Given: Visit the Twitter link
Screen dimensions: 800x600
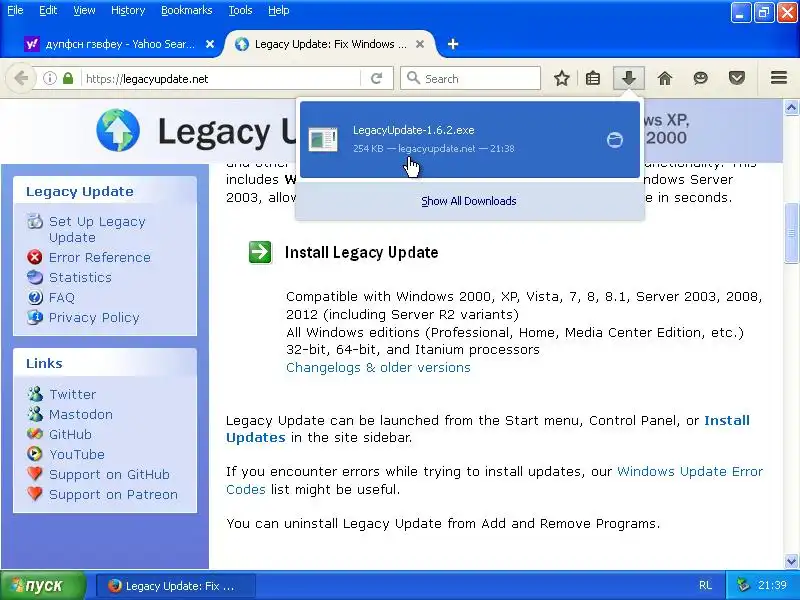Looking at the screenshot, I should [72, 394].
